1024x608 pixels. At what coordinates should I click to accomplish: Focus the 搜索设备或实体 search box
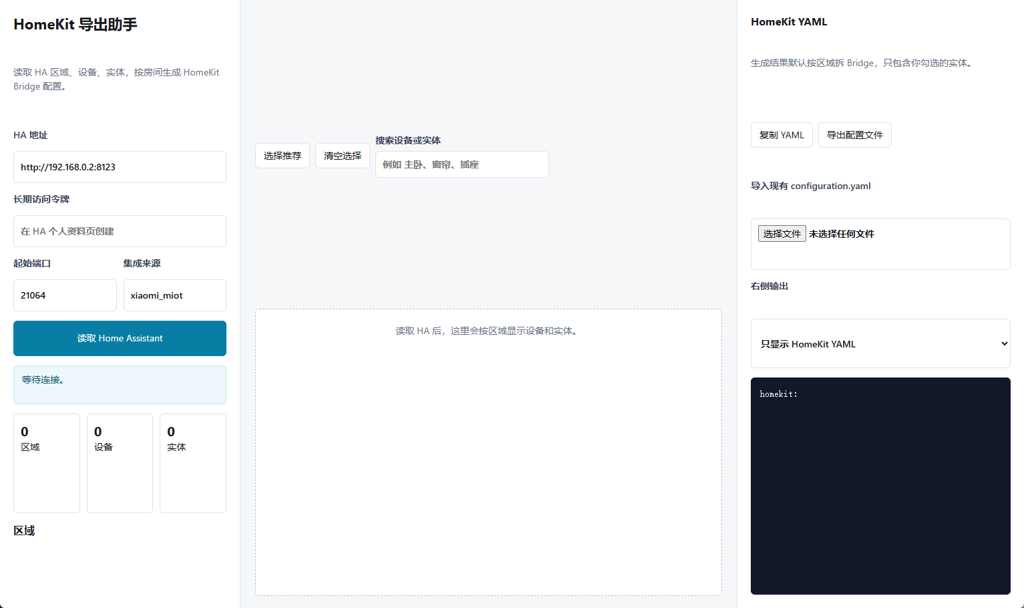[x=462, y=165]
